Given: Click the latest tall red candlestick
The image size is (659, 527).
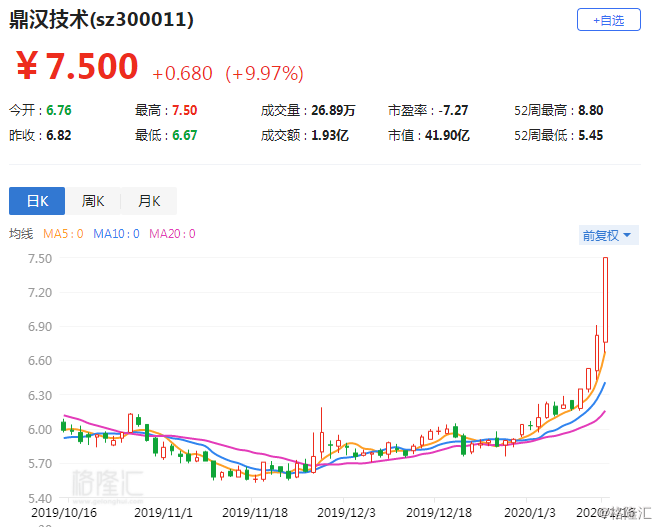Looking at the screenshot, I should pos(605,300).
